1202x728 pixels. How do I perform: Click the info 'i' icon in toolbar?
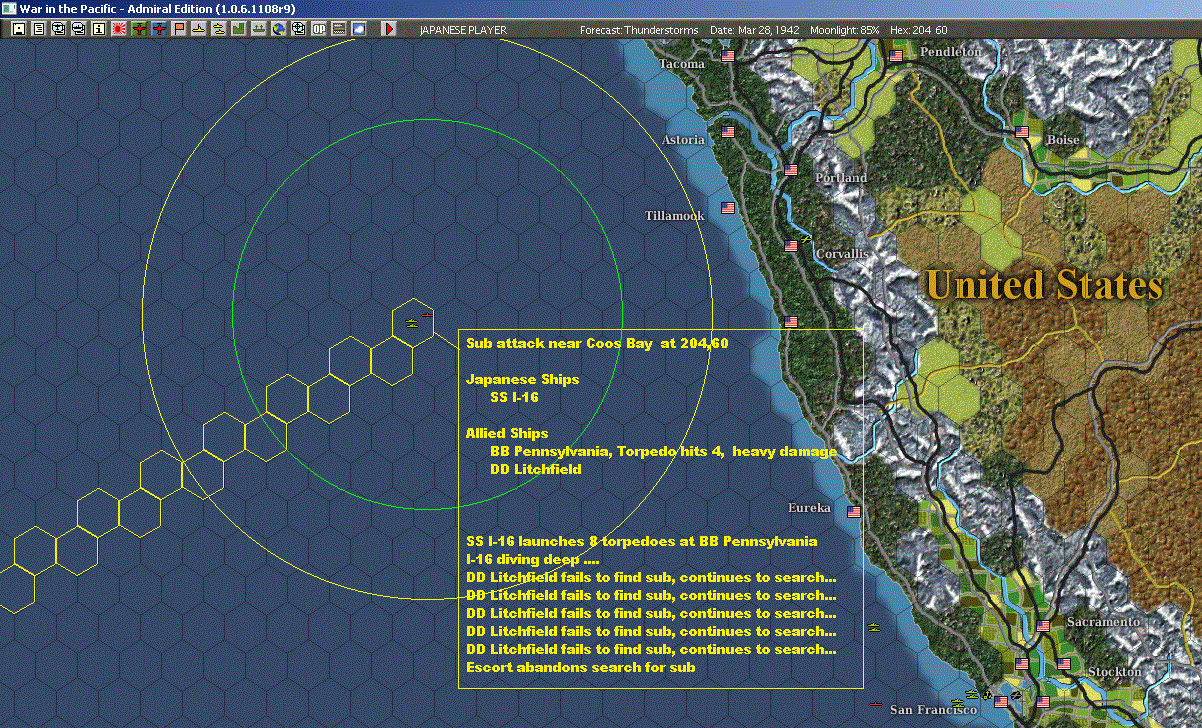(98, 29)
